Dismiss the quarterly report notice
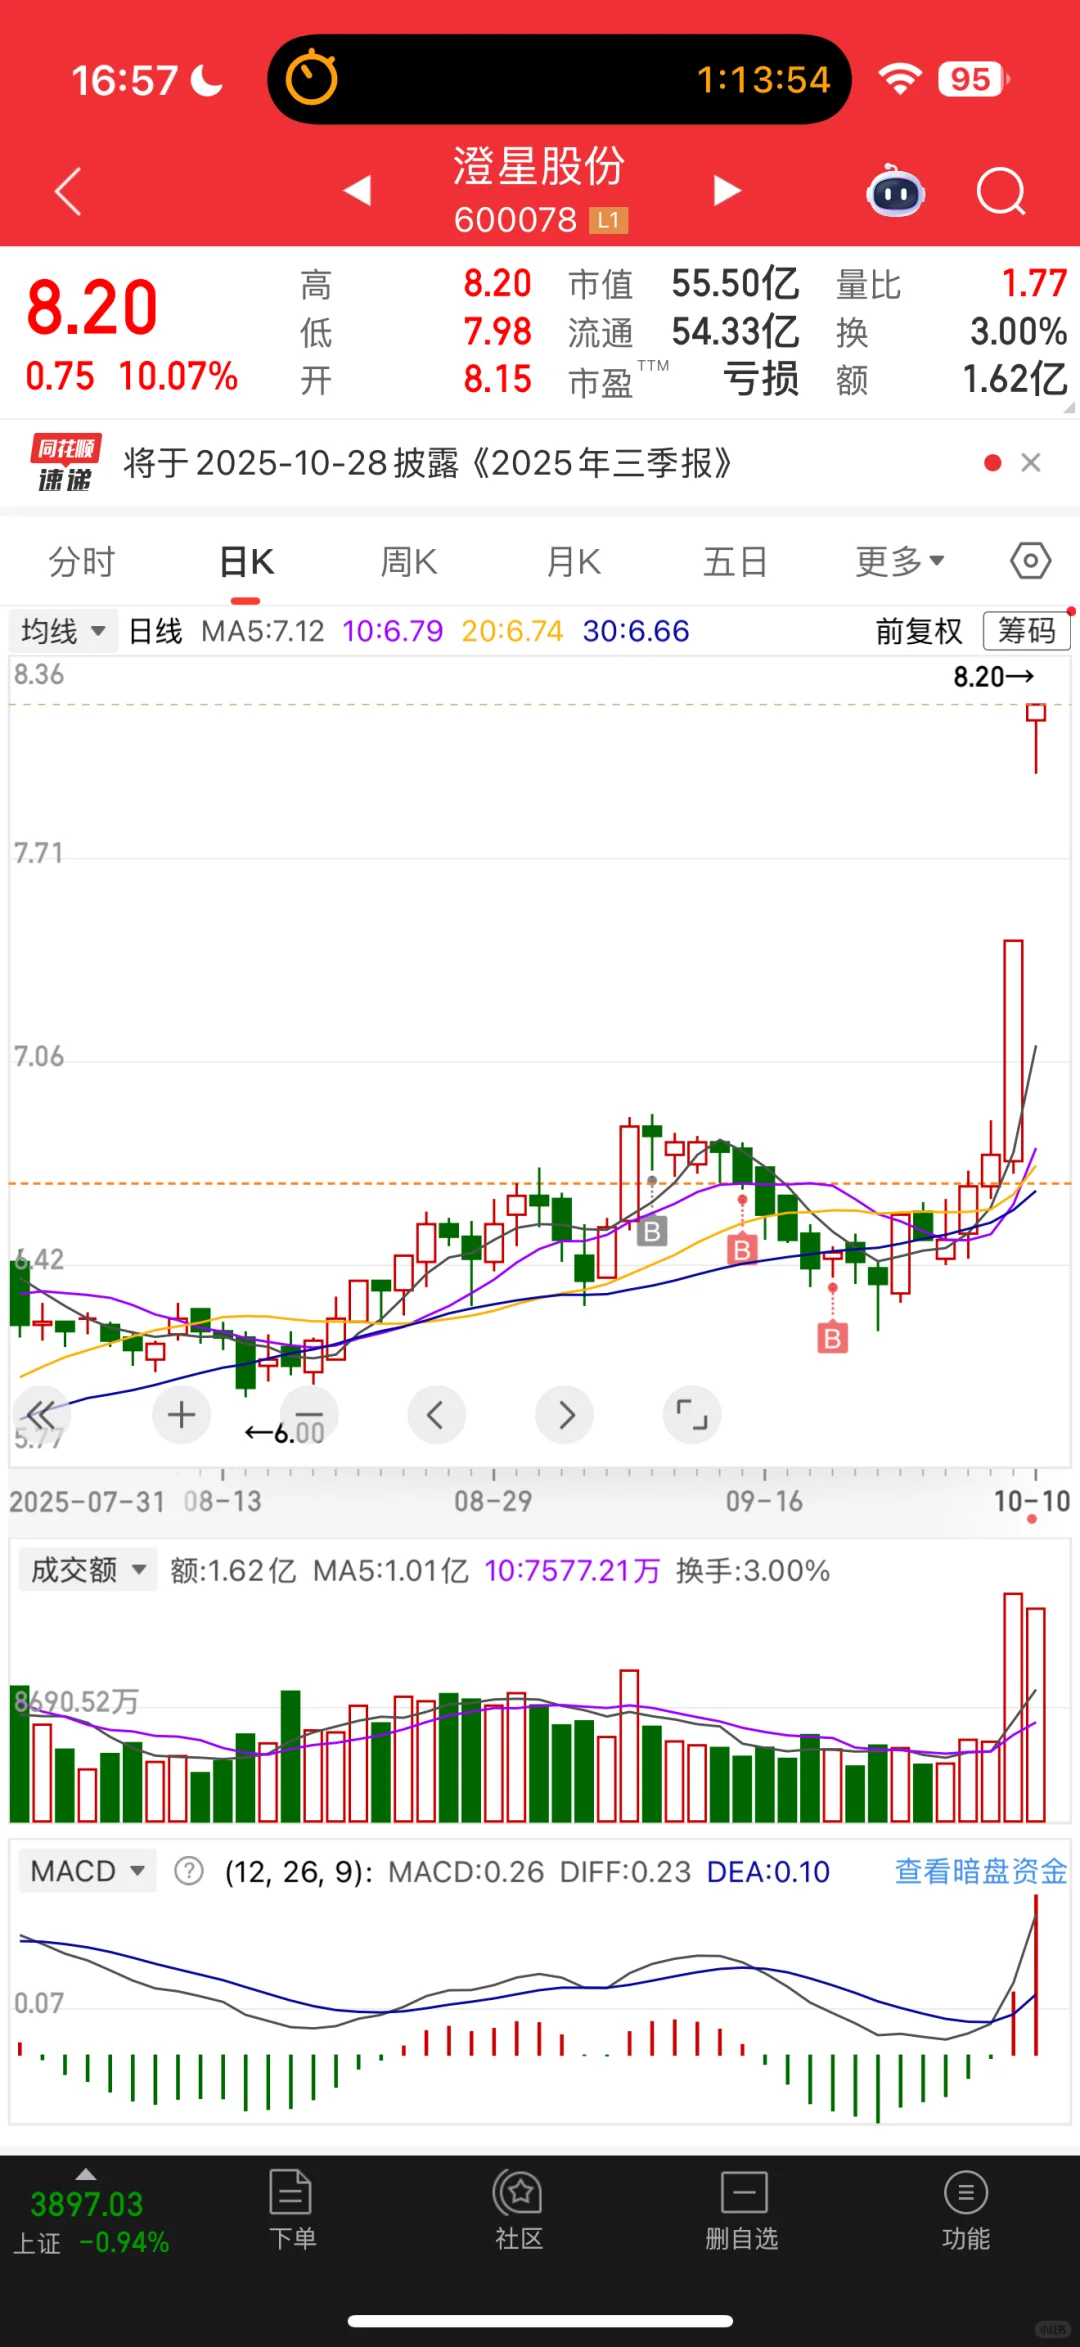The width and height of the screenshot is (1080, 2347). click(1031, 462)
